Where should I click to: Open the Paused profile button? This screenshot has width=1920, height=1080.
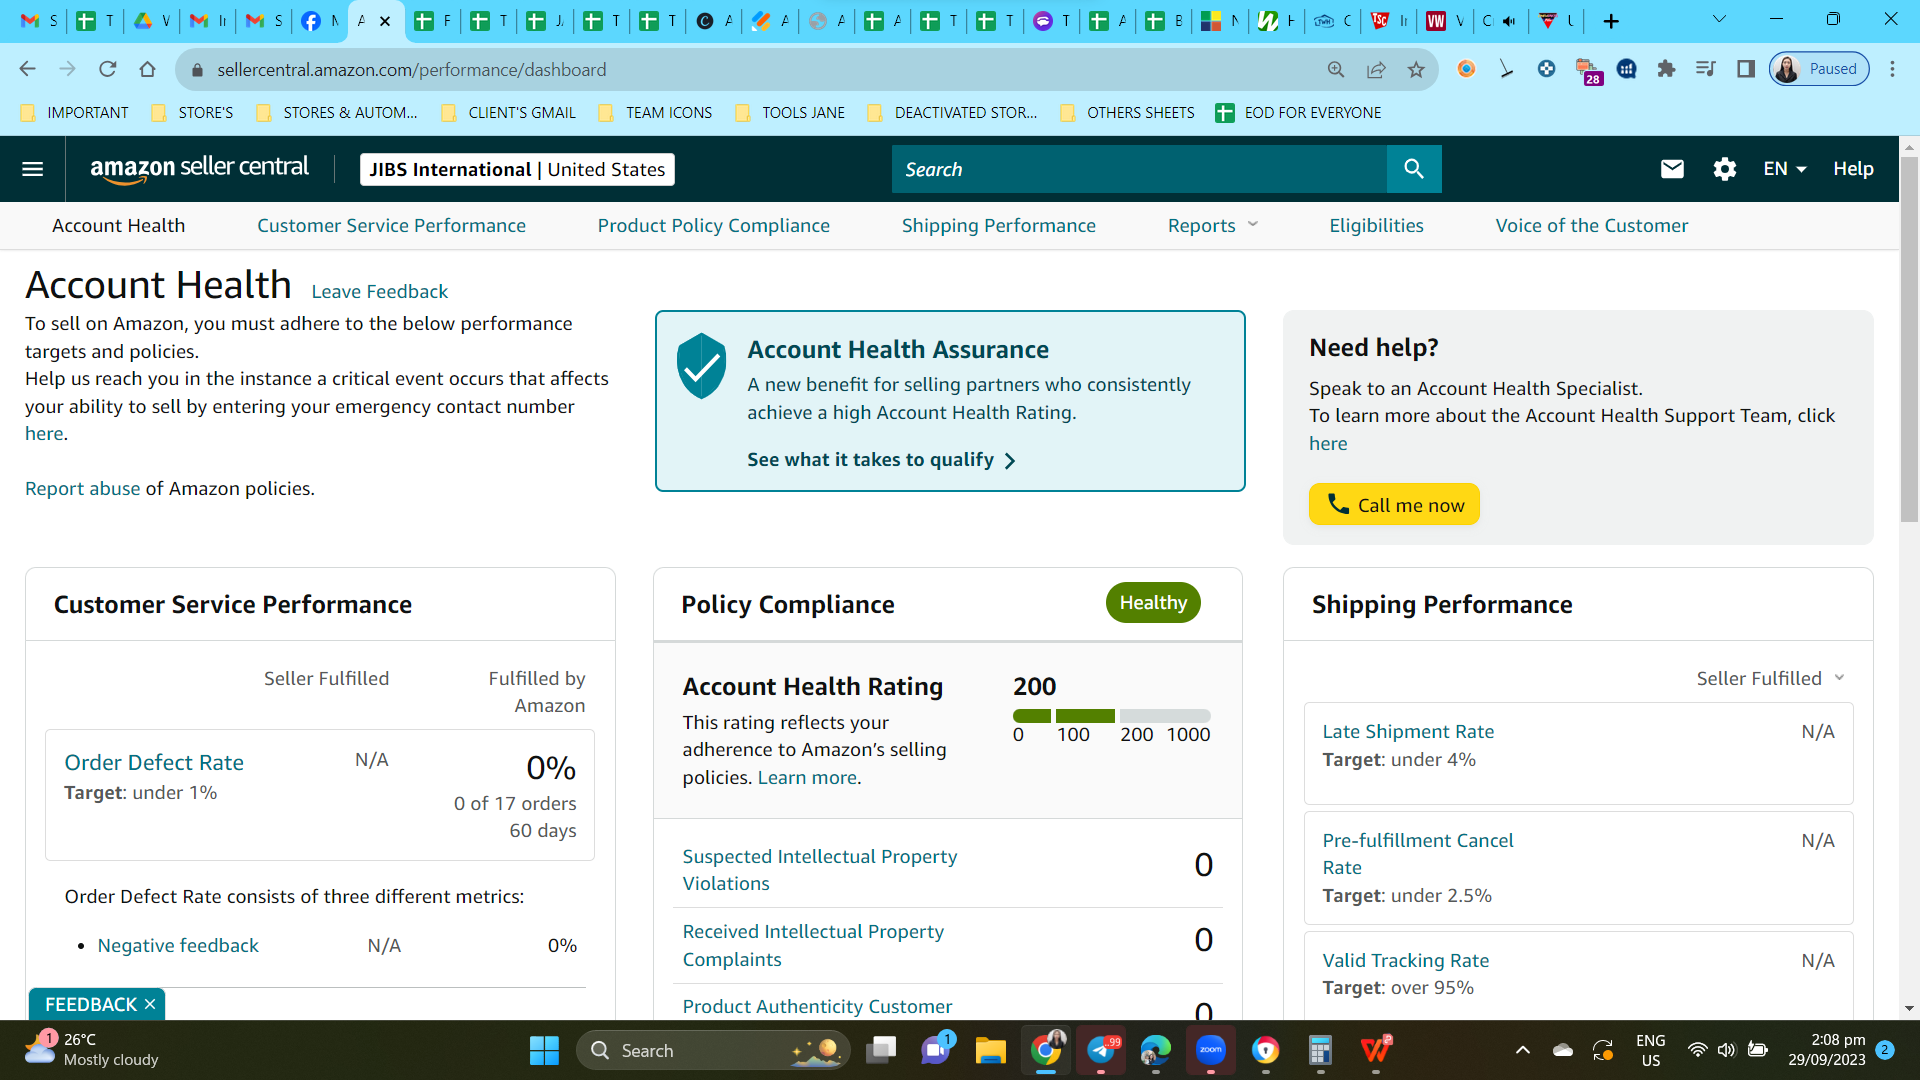[1819, 69]
